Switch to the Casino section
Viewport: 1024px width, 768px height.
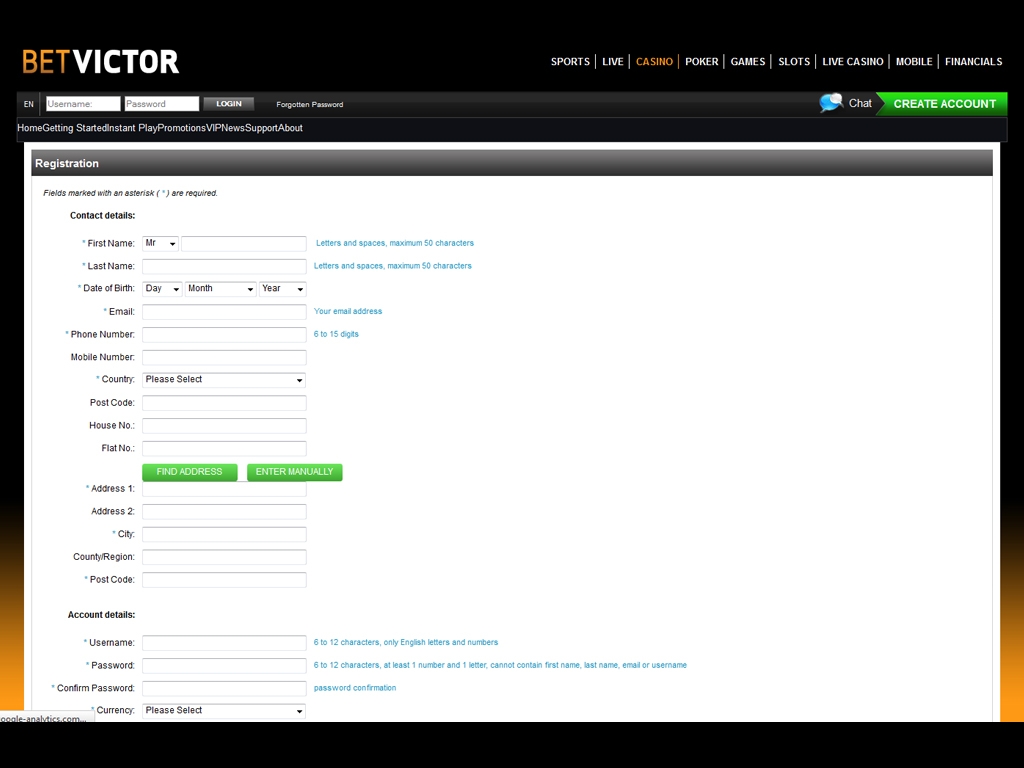(654, 62)
